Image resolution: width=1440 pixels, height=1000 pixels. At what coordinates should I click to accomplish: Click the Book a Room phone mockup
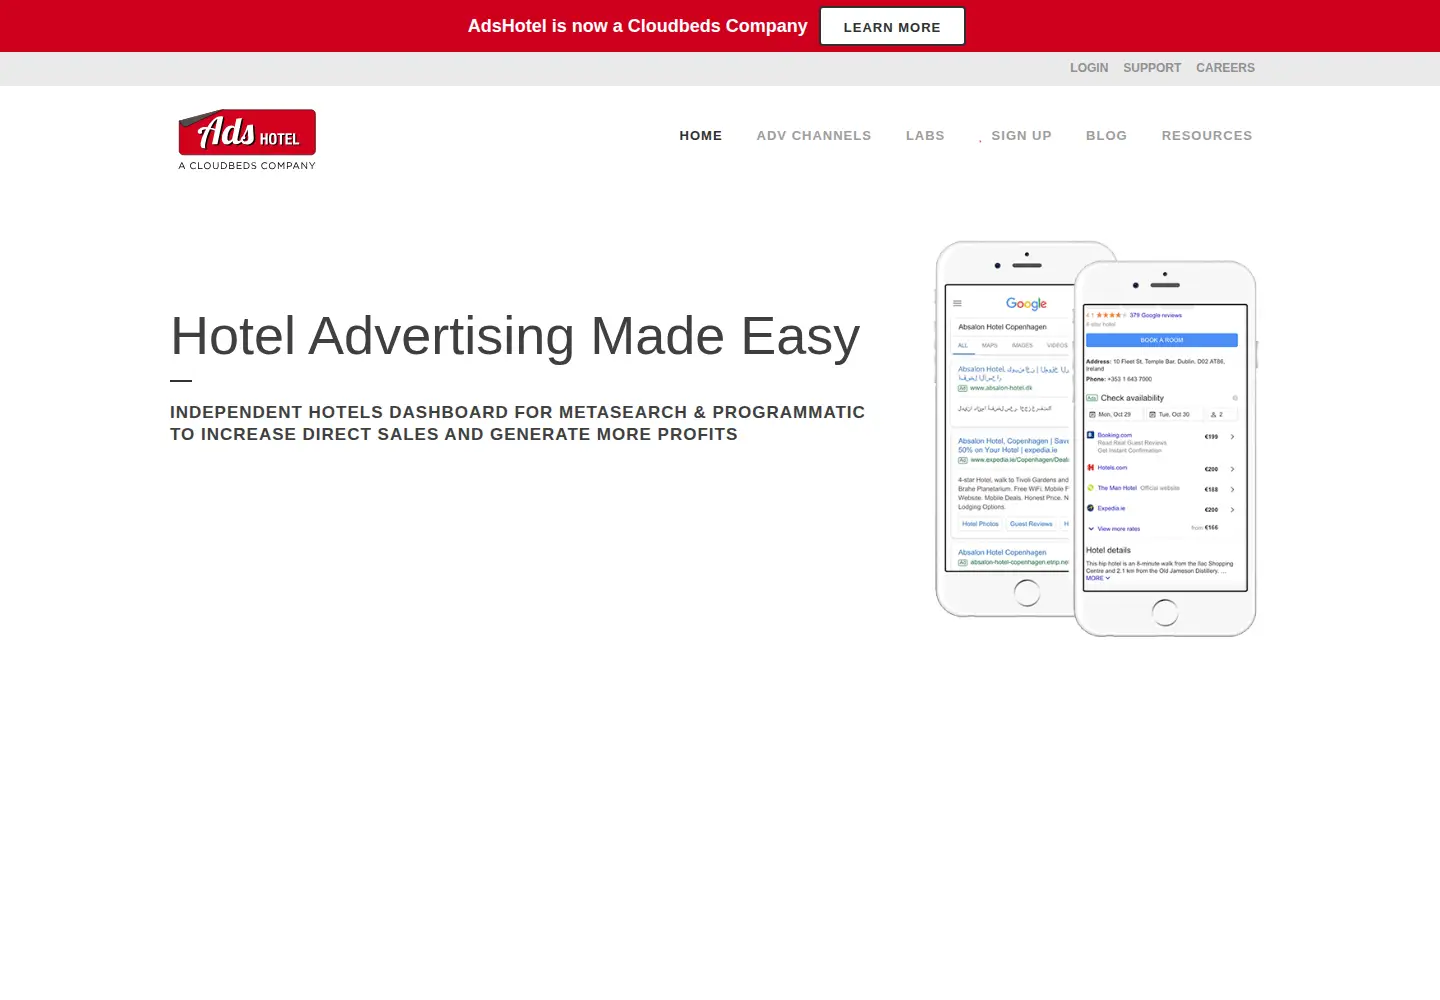click(x=1165, y=448)
